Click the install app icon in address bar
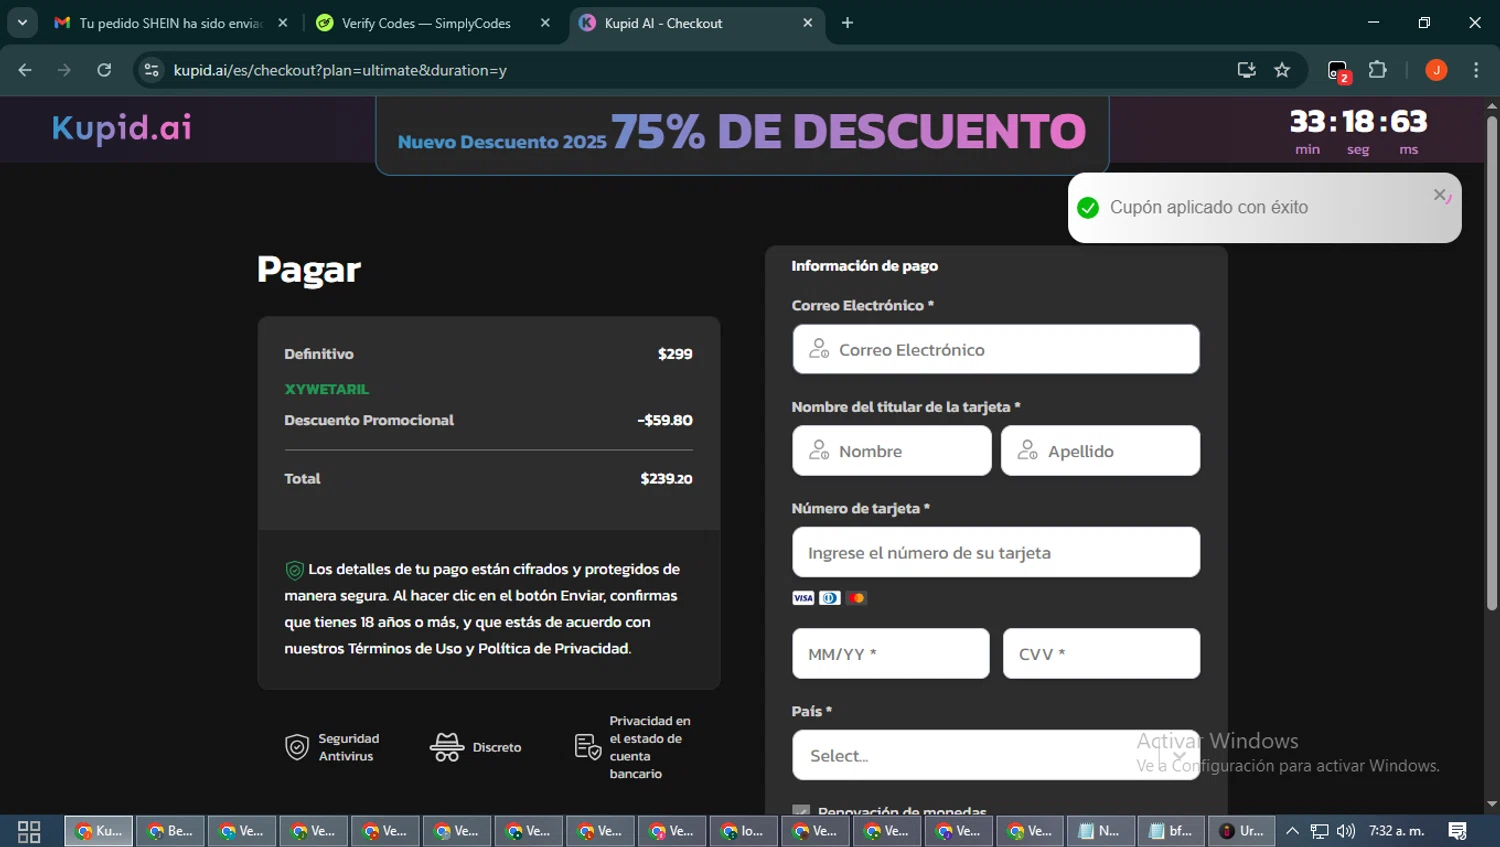Viewport: 1500px width, 847px height. tap(1246, 70)
